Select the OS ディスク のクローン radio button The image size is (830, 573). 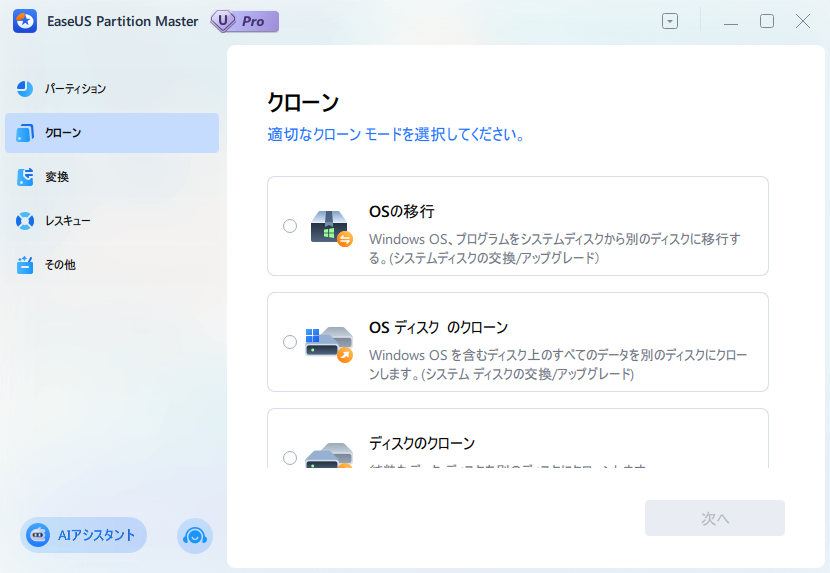click(290, 342)
